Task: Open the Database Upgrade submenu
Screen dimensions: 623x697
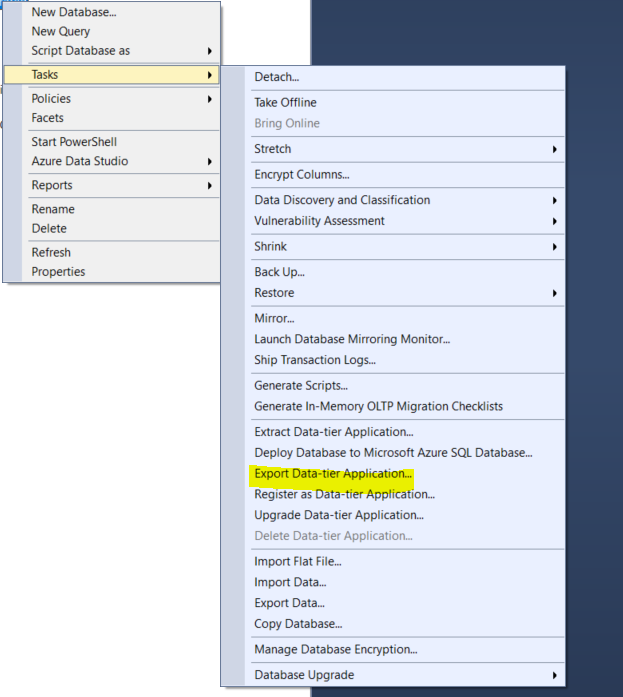Action: (x=393, y=675)
